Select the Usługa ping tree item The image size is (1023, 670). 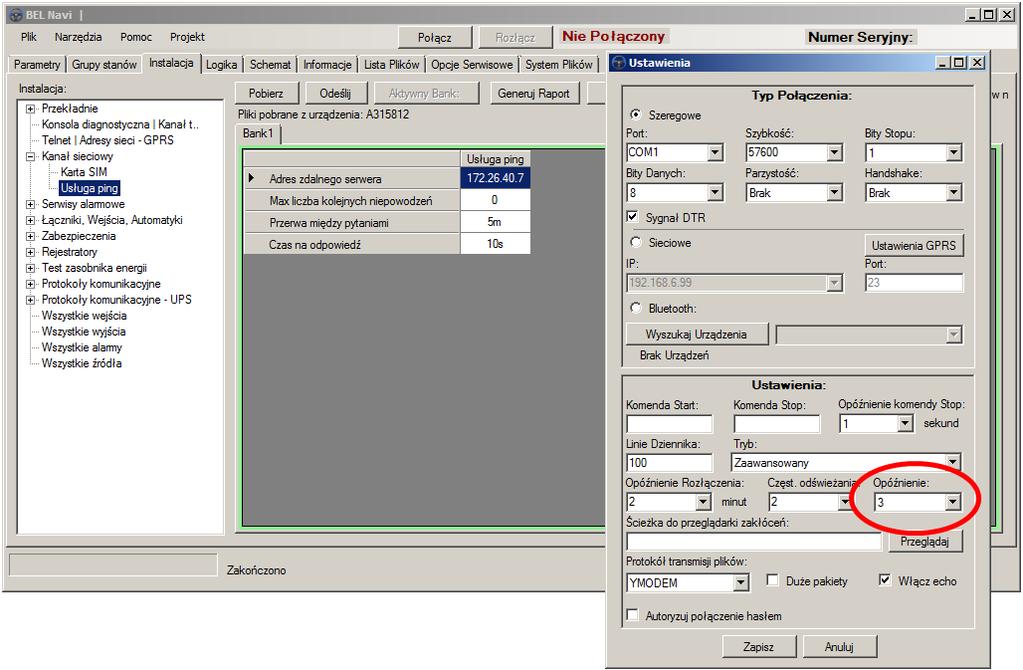pyautogui.click(x=89, y=188)
